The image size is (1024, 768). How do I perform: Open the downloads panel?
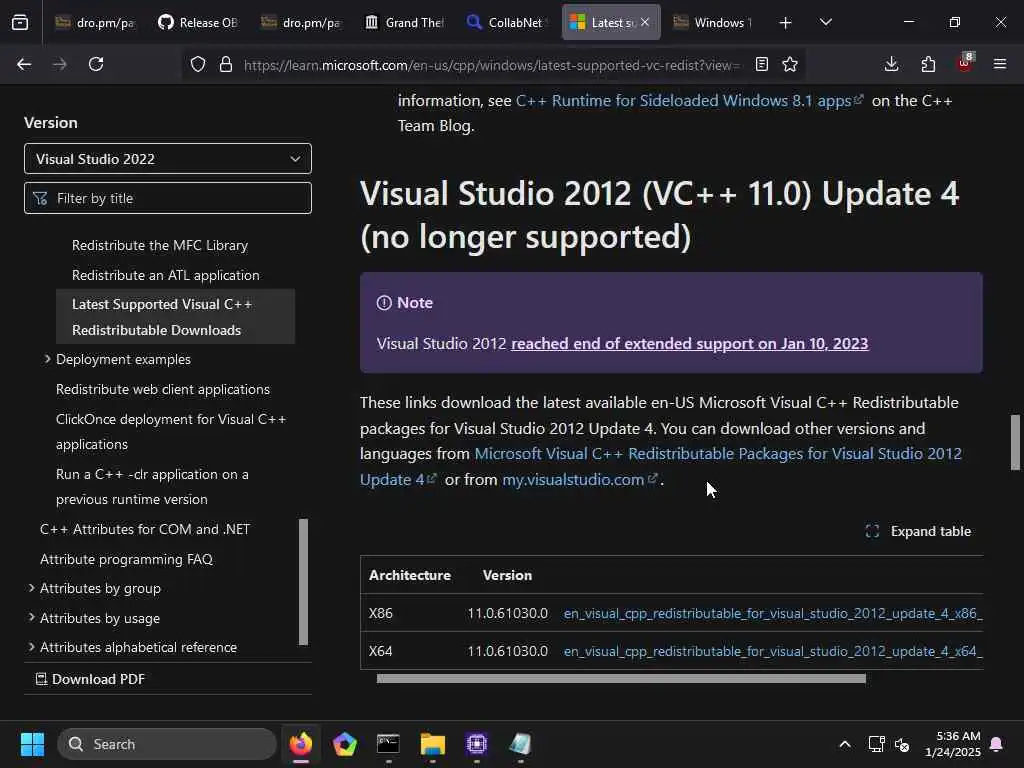coord(891,64)
